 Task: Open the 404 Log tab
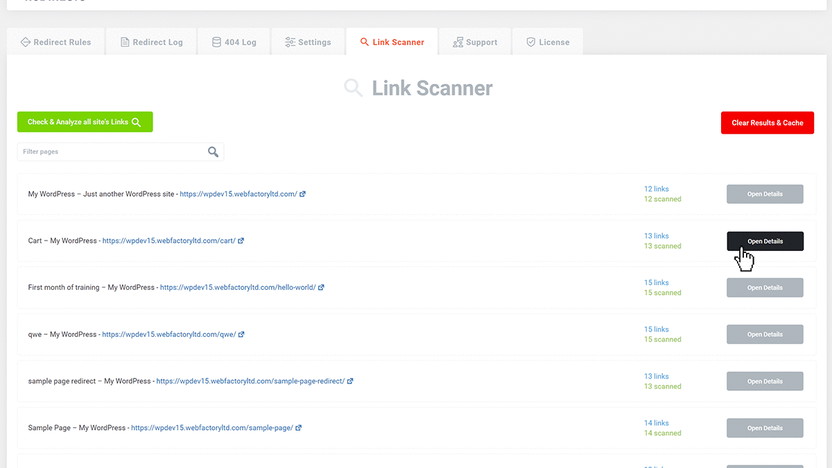[234, 42]
